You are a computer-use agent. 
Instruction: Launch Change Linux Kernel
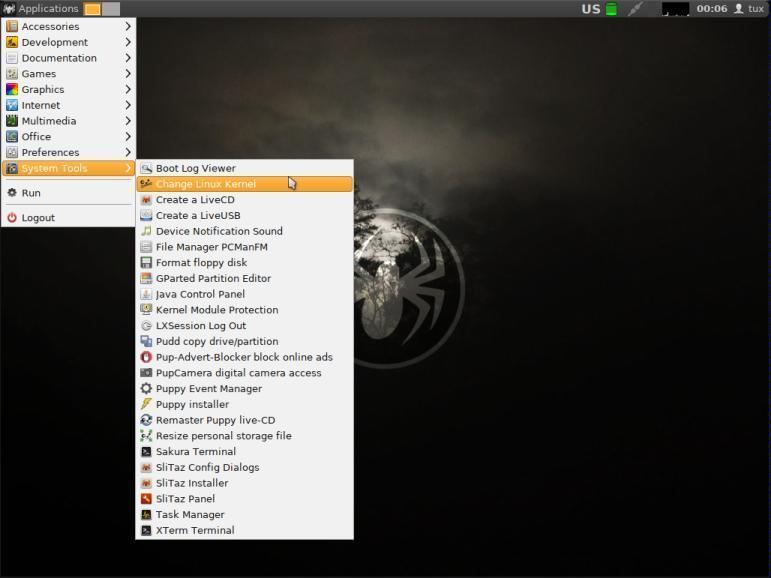[x=245, y=184]
